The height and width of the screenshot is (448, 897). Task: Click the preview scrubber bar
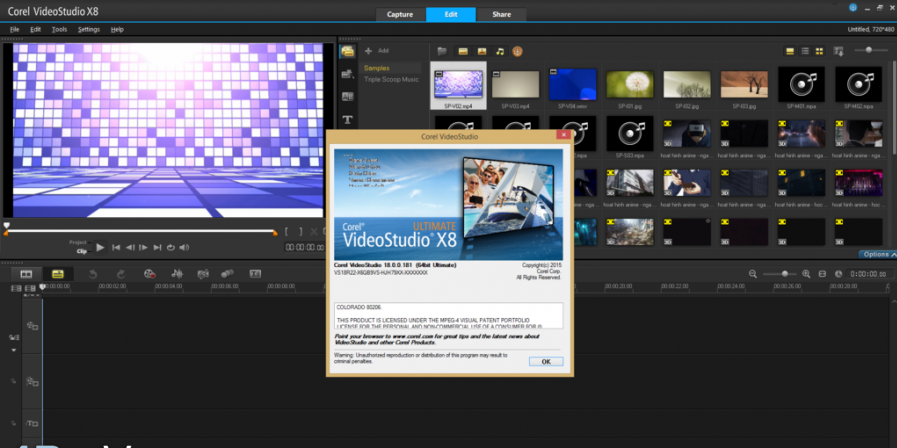pos(141,231)
